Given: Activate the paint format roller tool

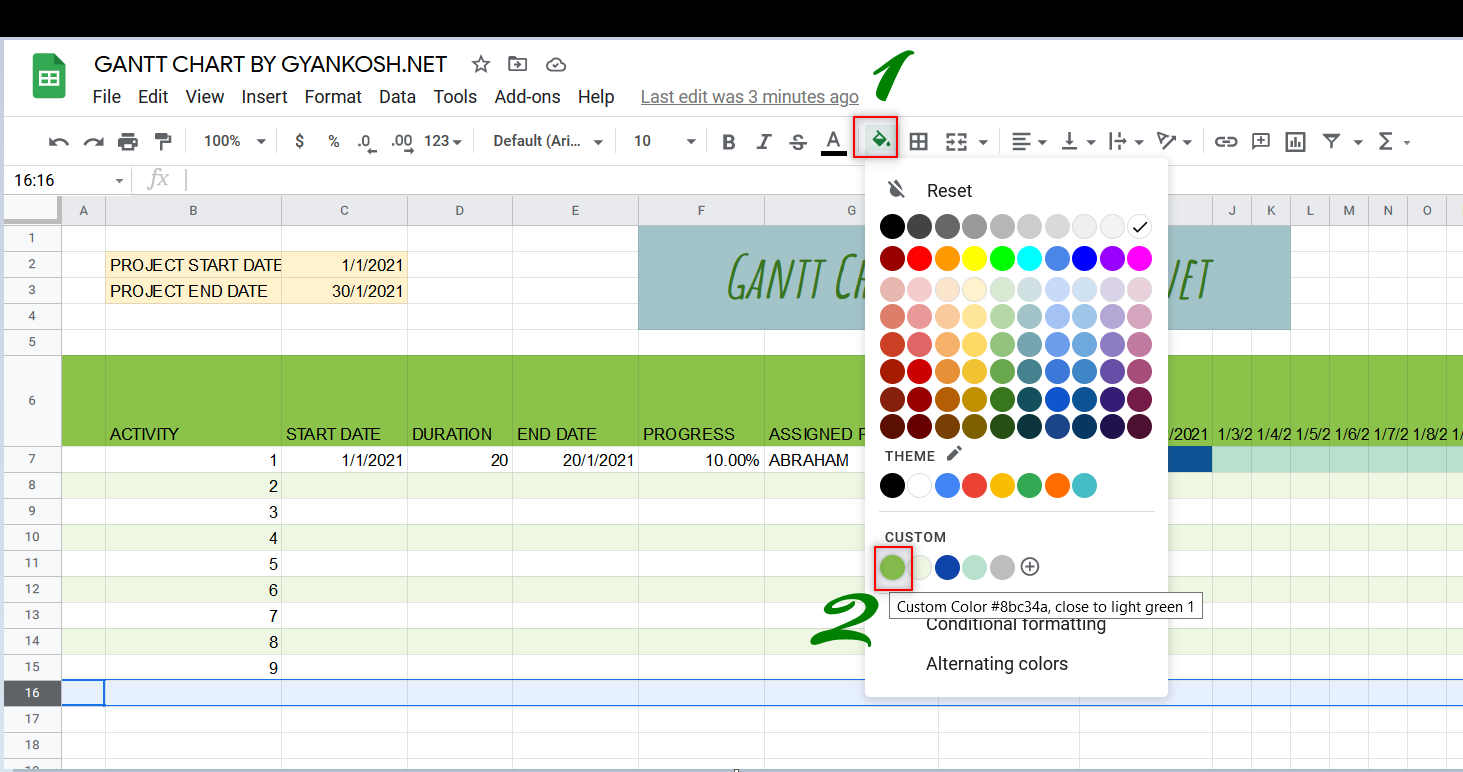Looking at the screenshot, I should pyautogui.click(x=162, y=141).
